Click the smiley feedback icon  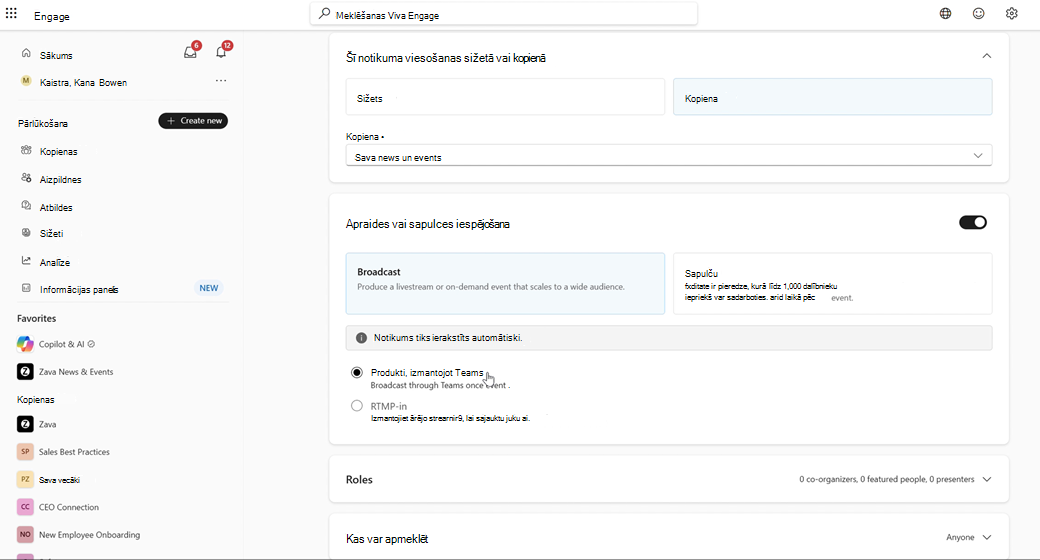pos(978,13)
